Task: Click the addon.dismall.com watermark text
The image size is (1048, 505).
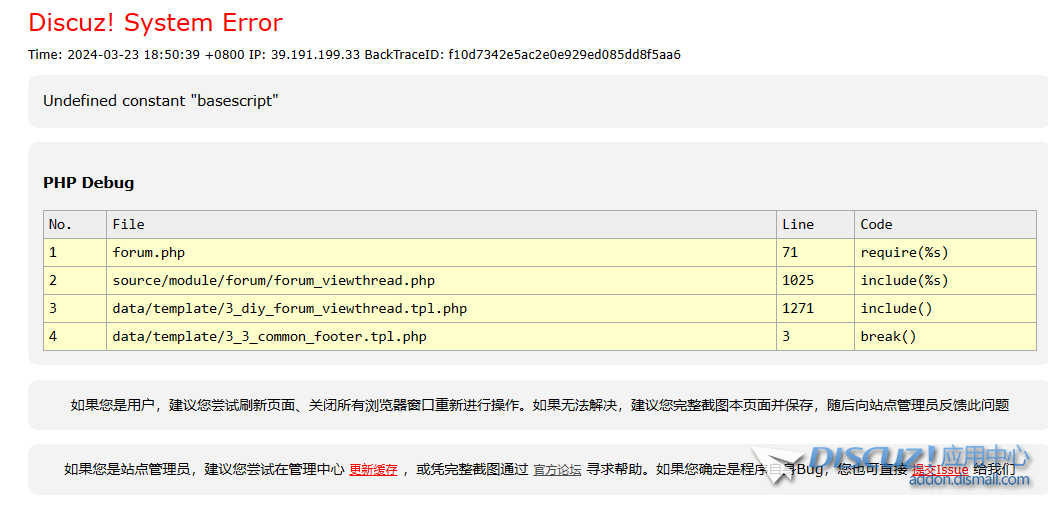Action: point(968,480)
